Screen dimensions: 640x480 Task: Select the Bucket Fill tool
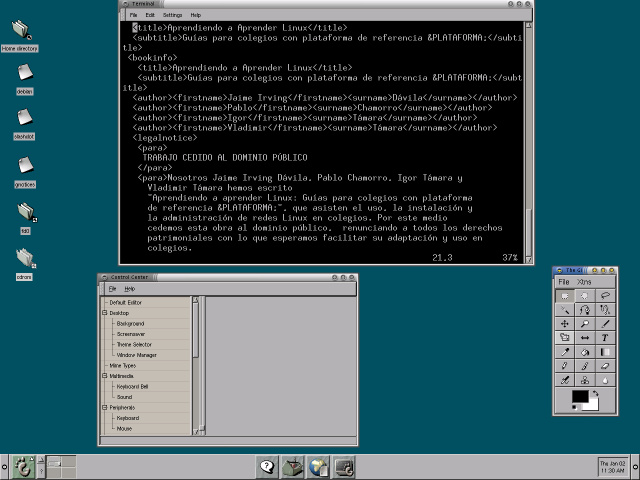586,353
